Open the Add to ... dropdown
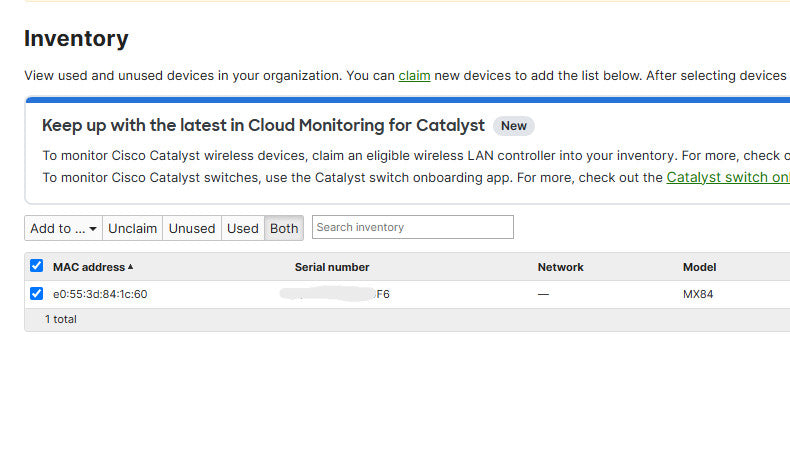 coord(63,228)
